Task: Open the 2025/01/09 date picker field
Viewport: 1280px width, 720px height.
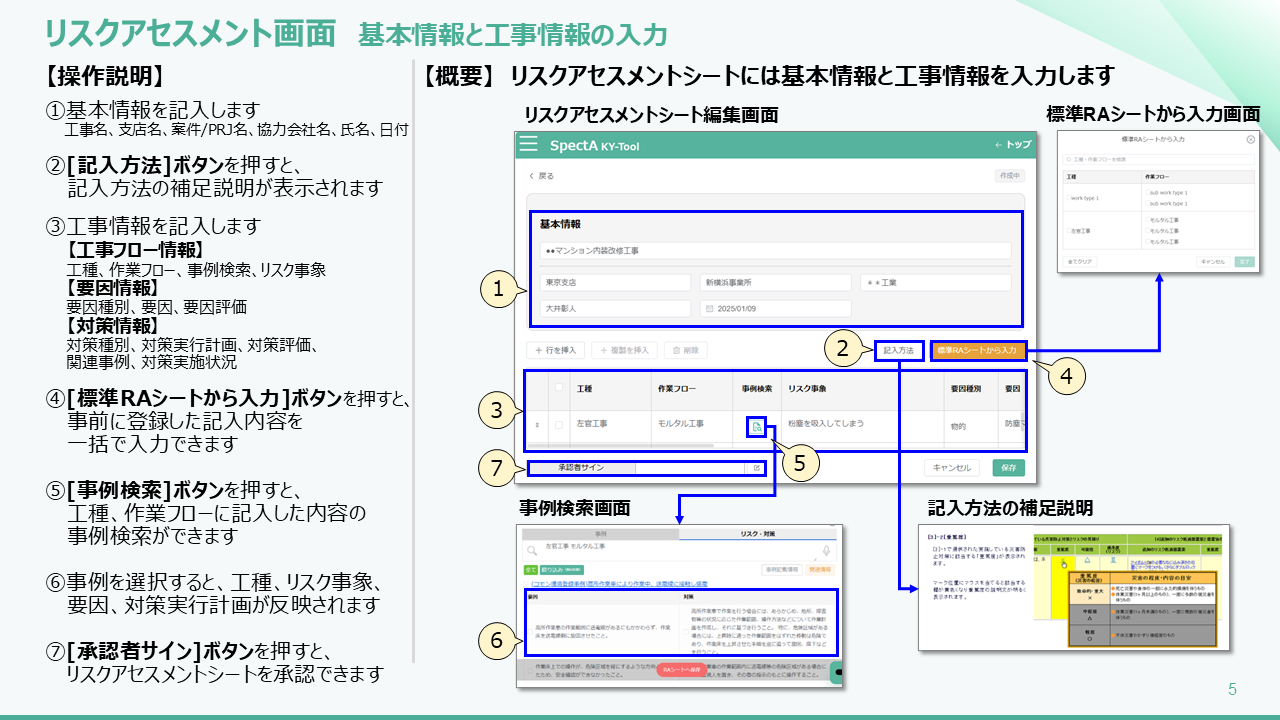Action: pyautogui.click(x=775, y=309)
